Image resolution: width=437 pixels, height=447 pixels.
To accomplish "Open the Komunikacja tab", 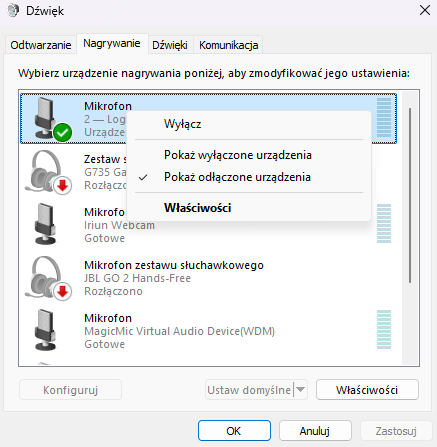I will coord(229,45).
